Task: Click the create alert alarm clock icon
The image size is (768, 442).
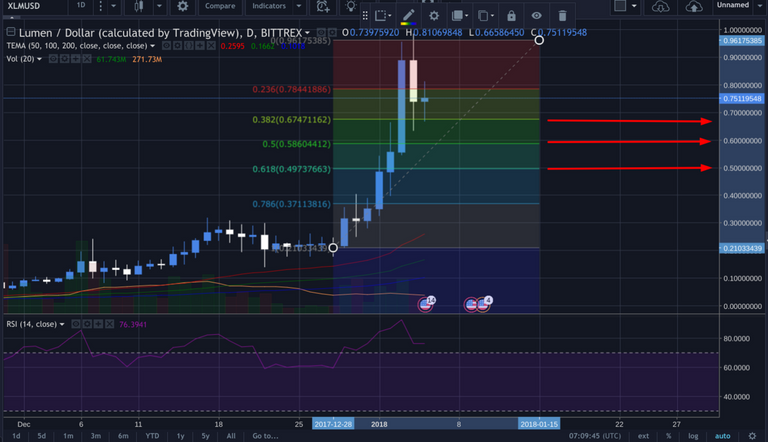Action: click(x=322, y=6)
